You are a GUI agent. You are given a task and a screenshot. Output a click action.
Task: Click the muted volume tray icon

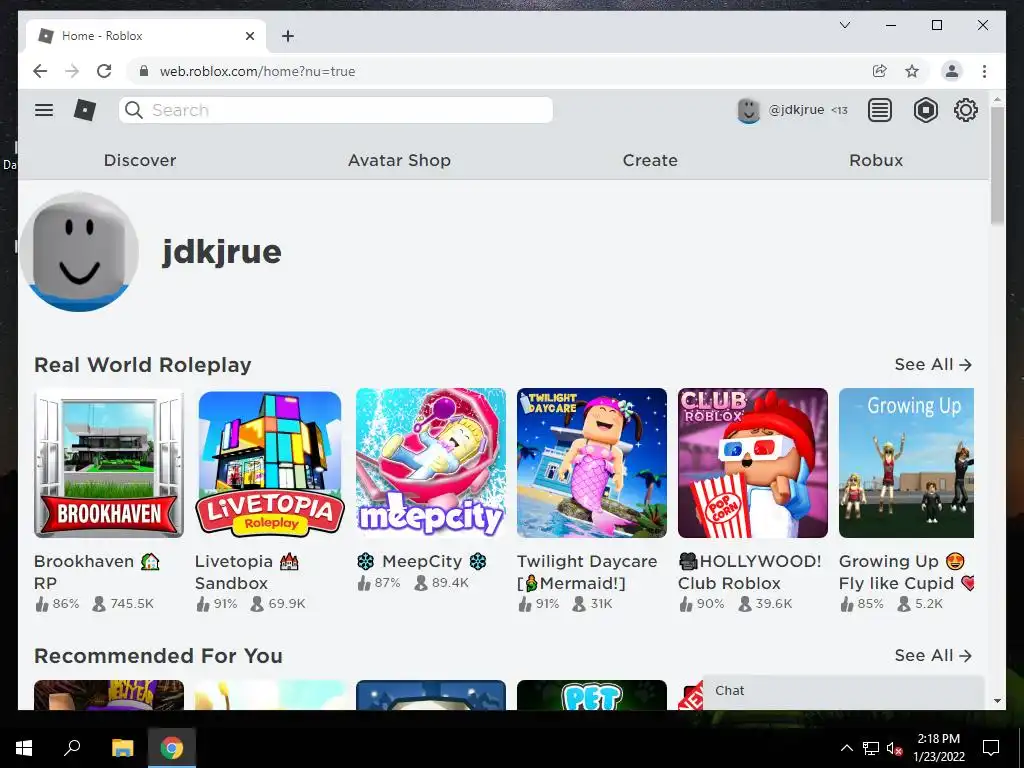click(895, 748)
